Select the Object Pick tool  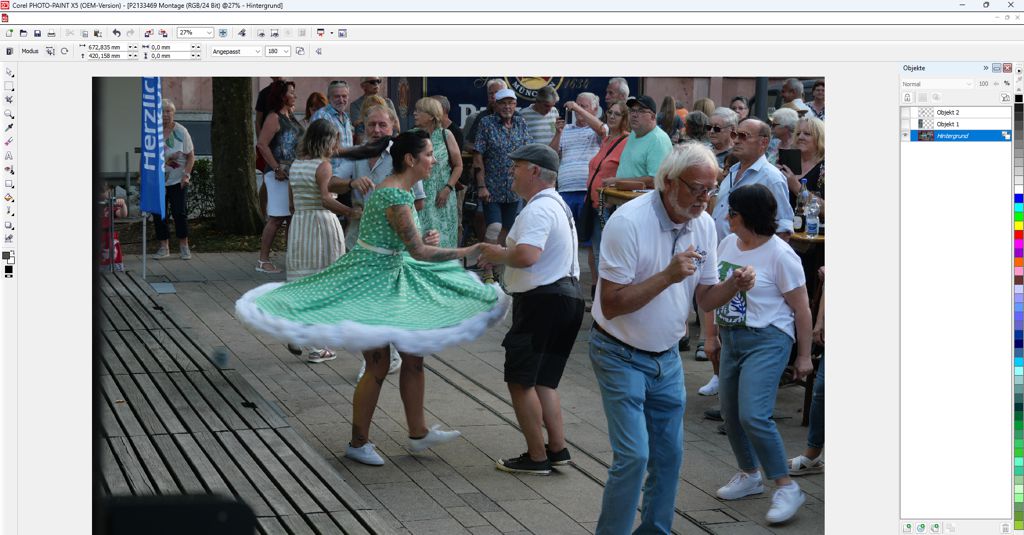(9, 72)
